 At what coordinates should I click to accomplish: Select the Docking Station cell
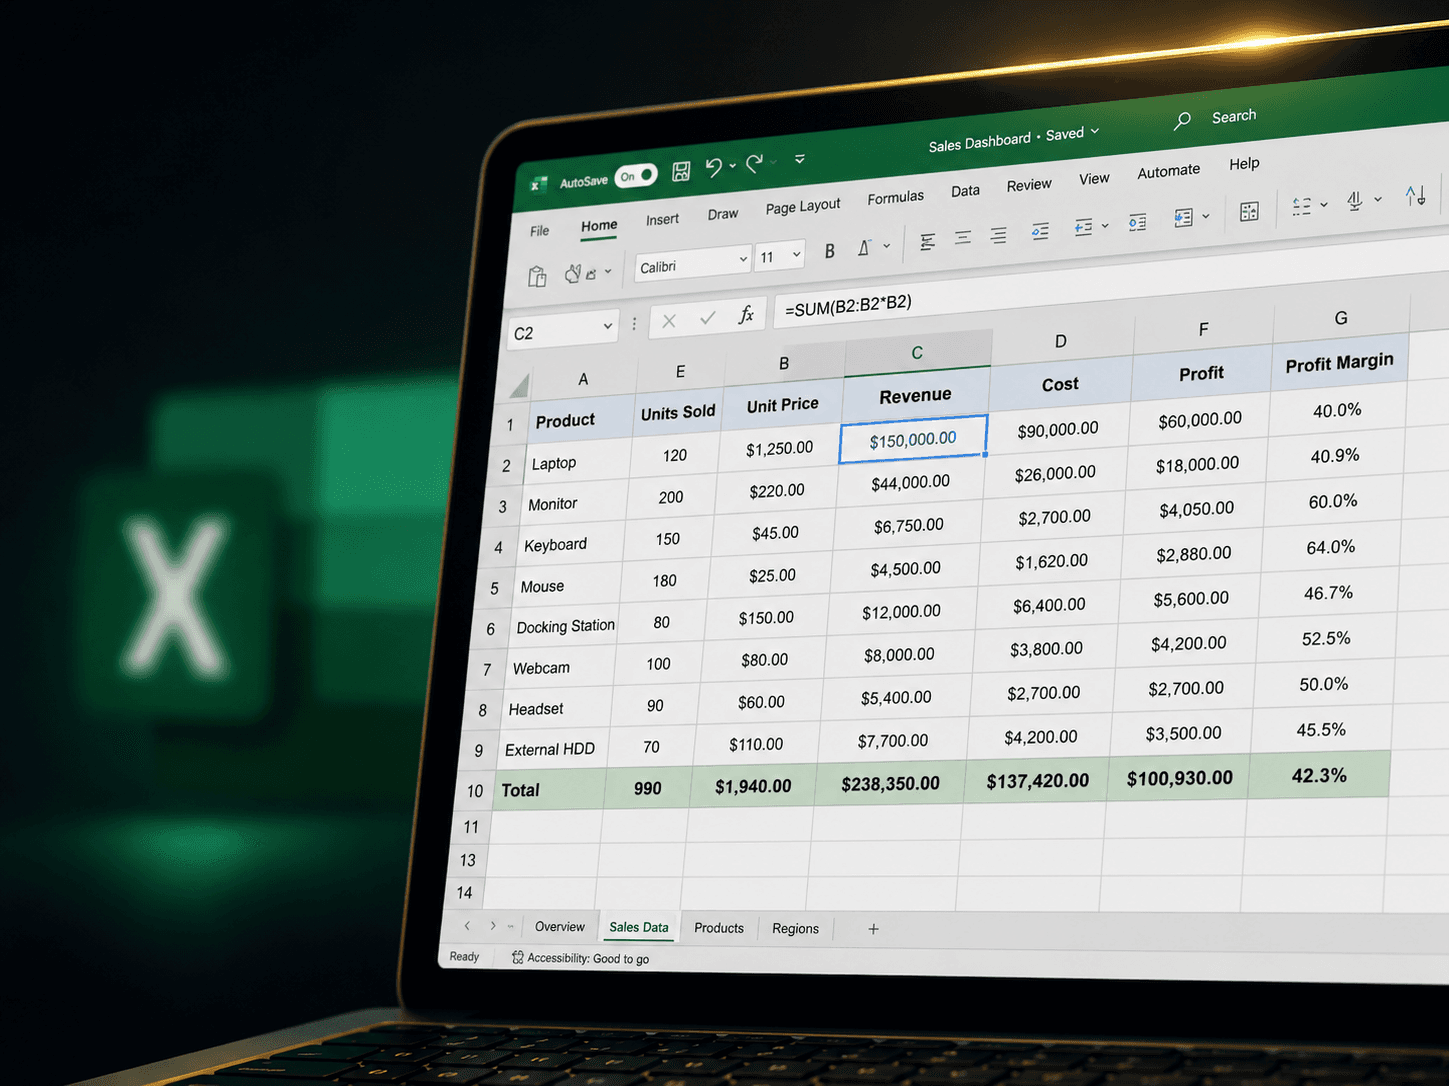tap(565, 627)
